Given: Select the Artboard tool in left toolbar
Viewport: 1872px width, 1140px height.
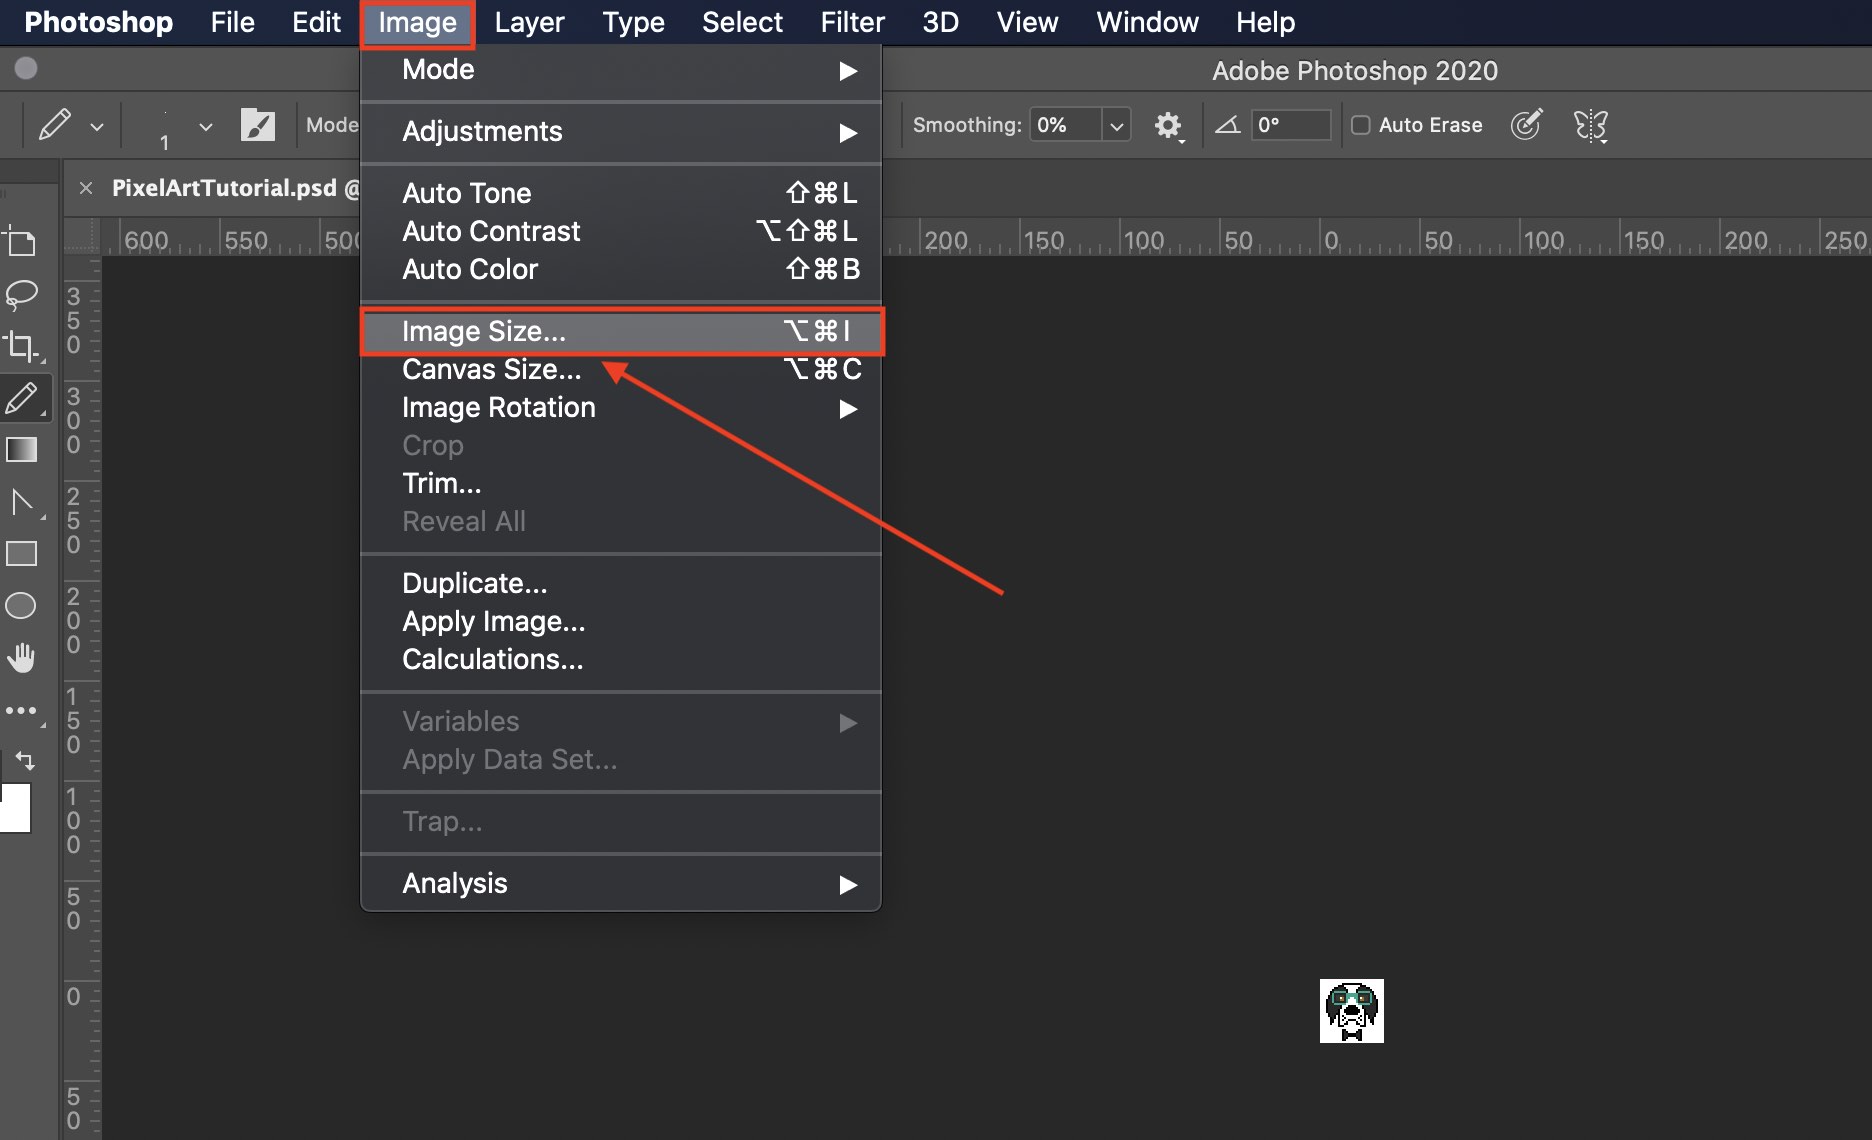Looking at the screenshot, I should [x=20, y=242].
